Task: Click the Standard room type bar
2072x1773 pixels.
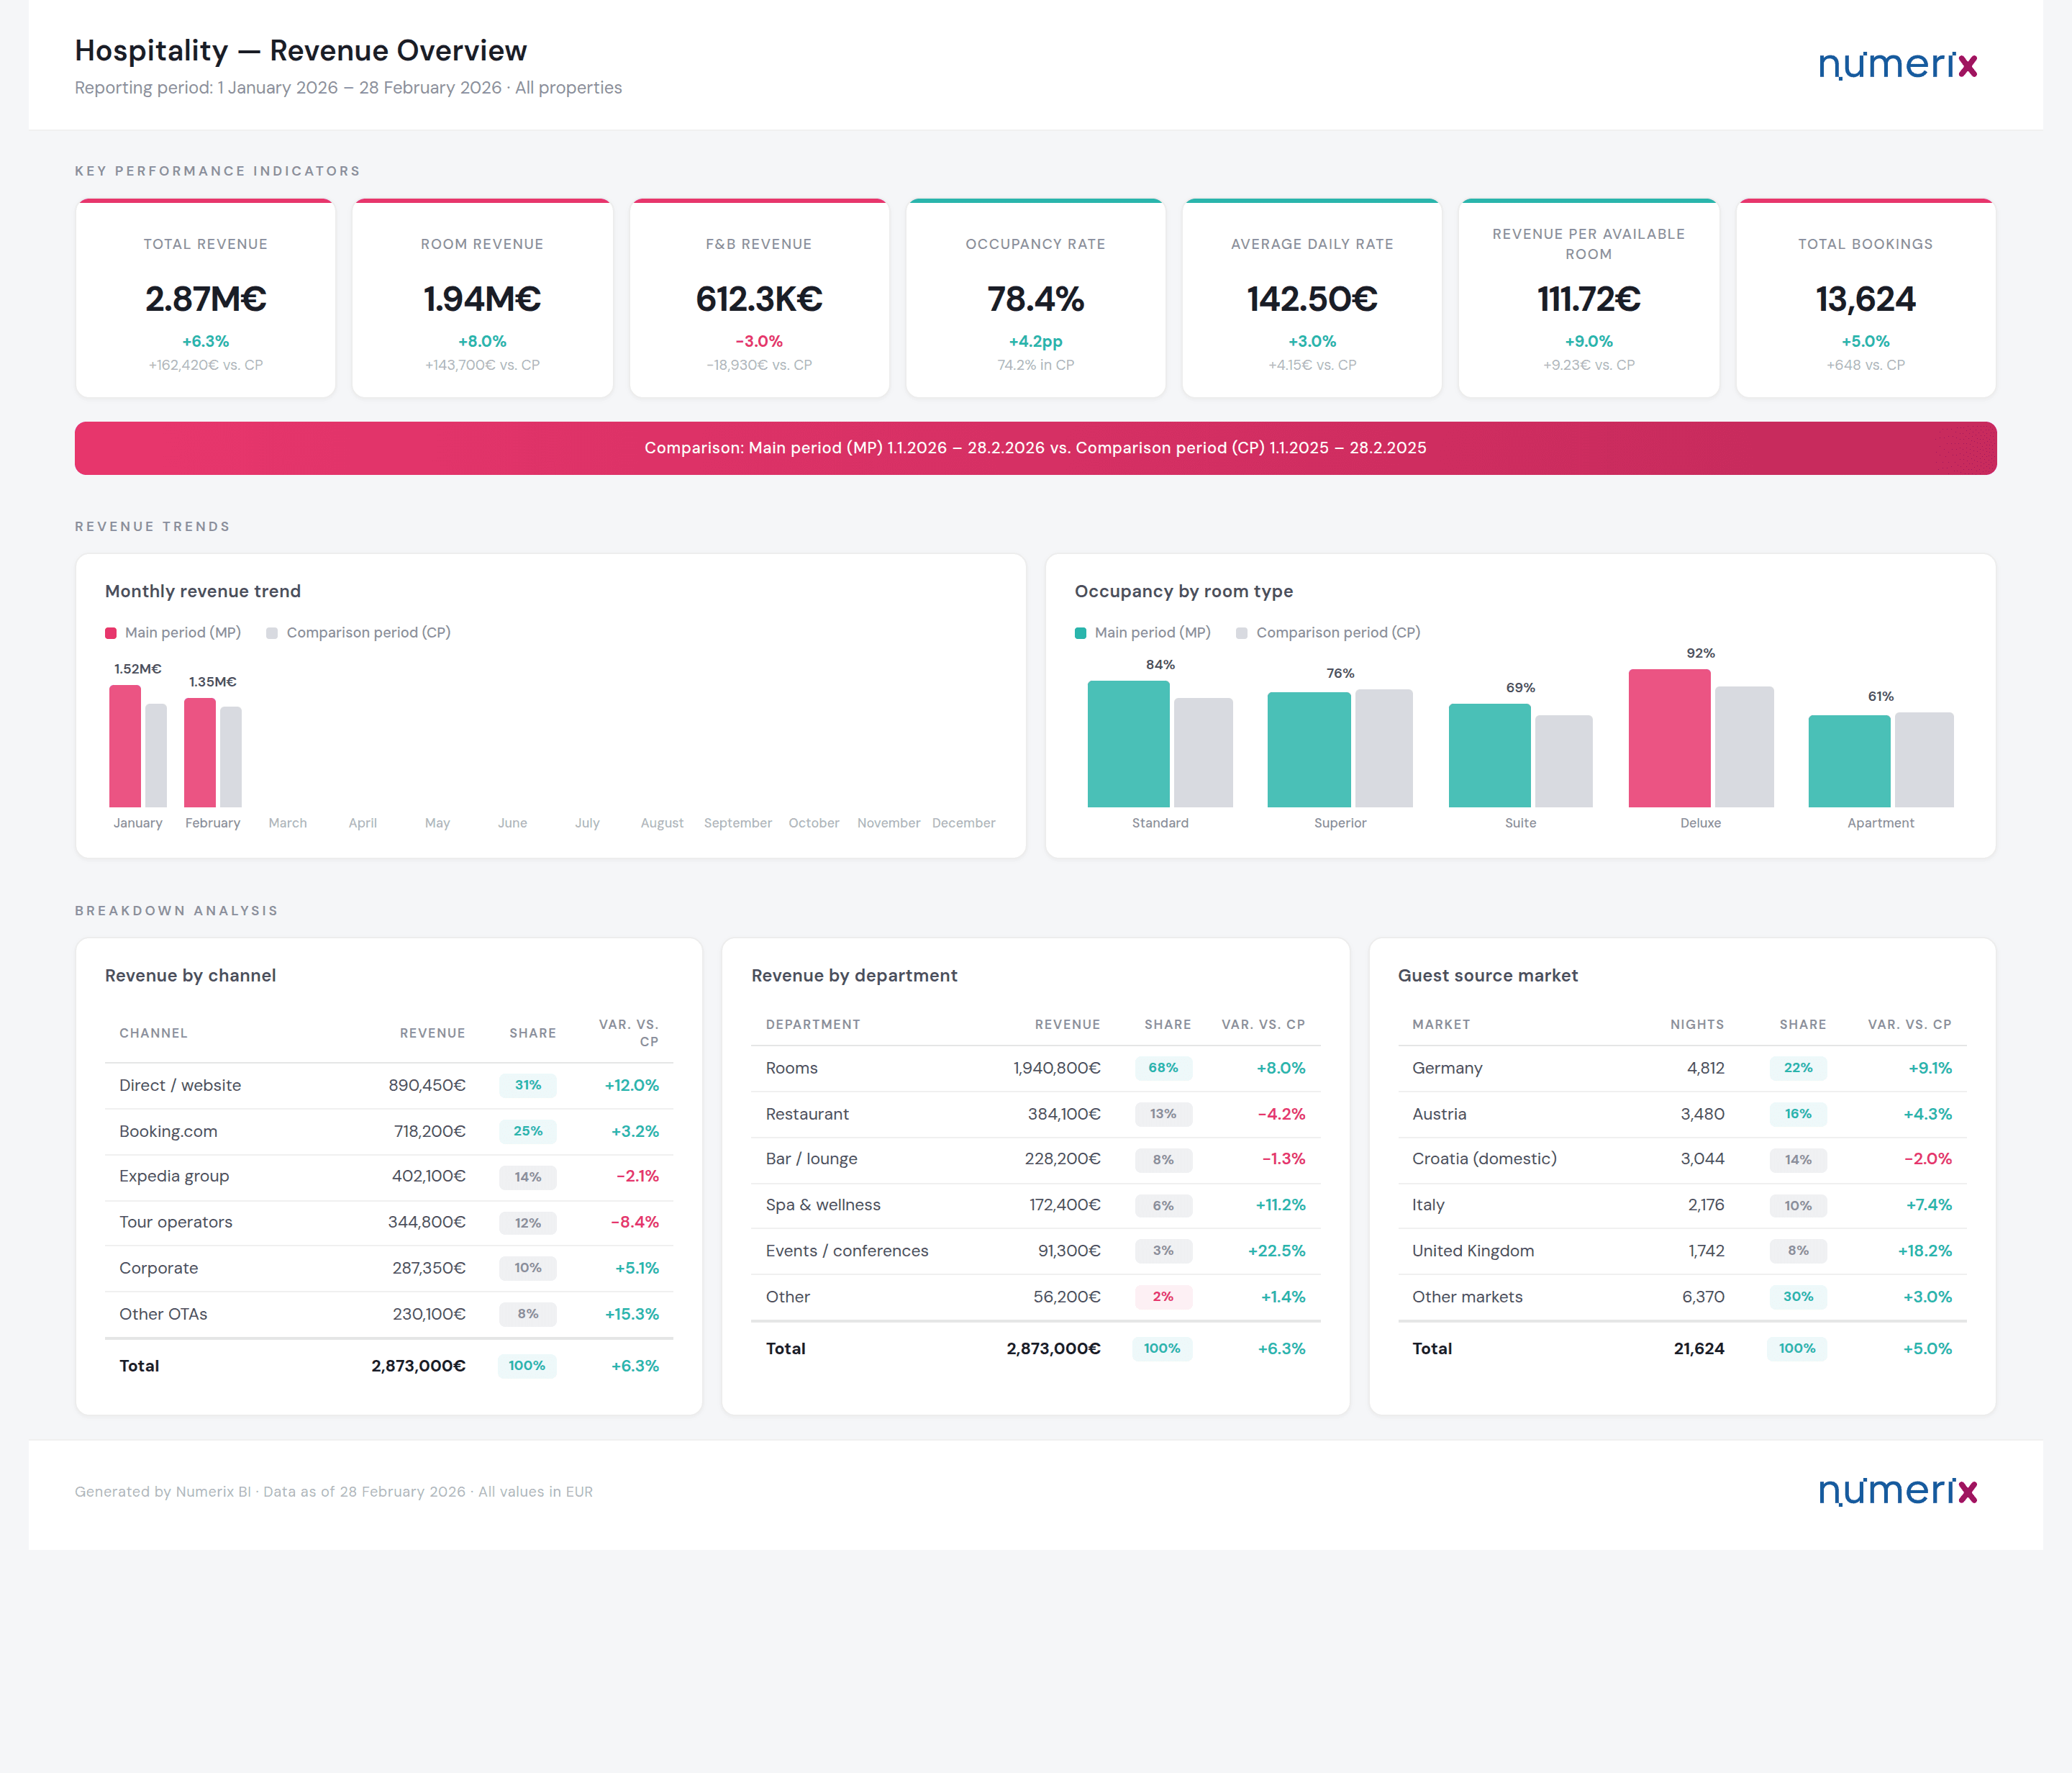Action: 1129,745
